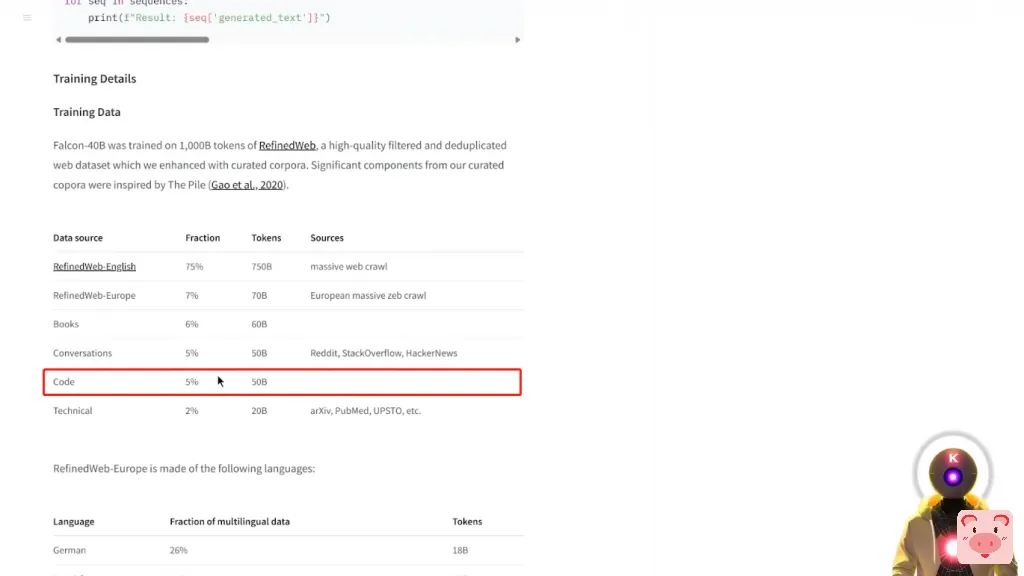This screenshot has width=1024, height=576.
Task: Click the Sources column header
Action: 327,238
